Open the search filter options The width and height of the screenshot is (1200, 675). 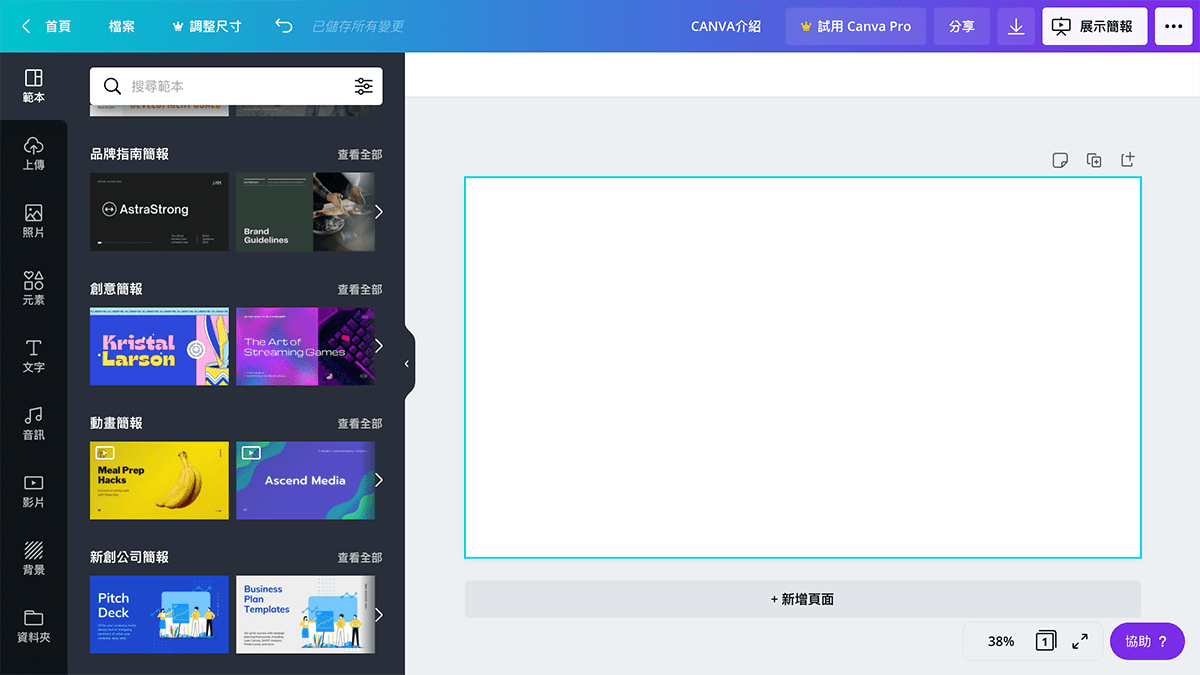(x=363, y=86)
